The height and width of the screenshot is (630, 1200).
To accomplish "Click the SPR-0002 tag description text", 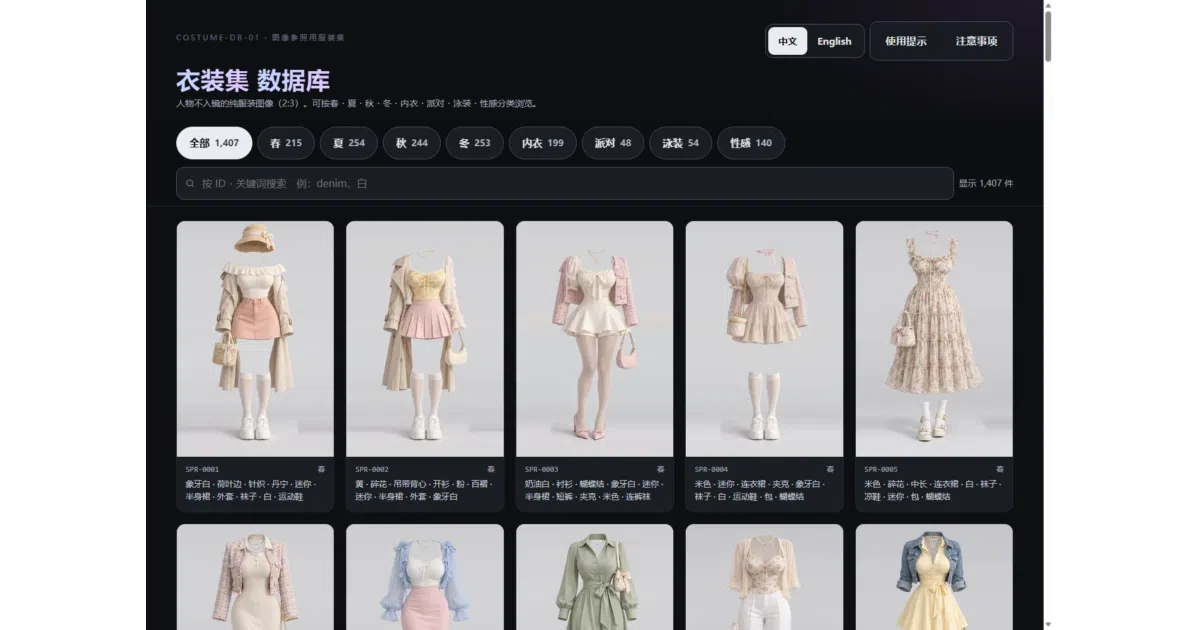I will point(422,490).
